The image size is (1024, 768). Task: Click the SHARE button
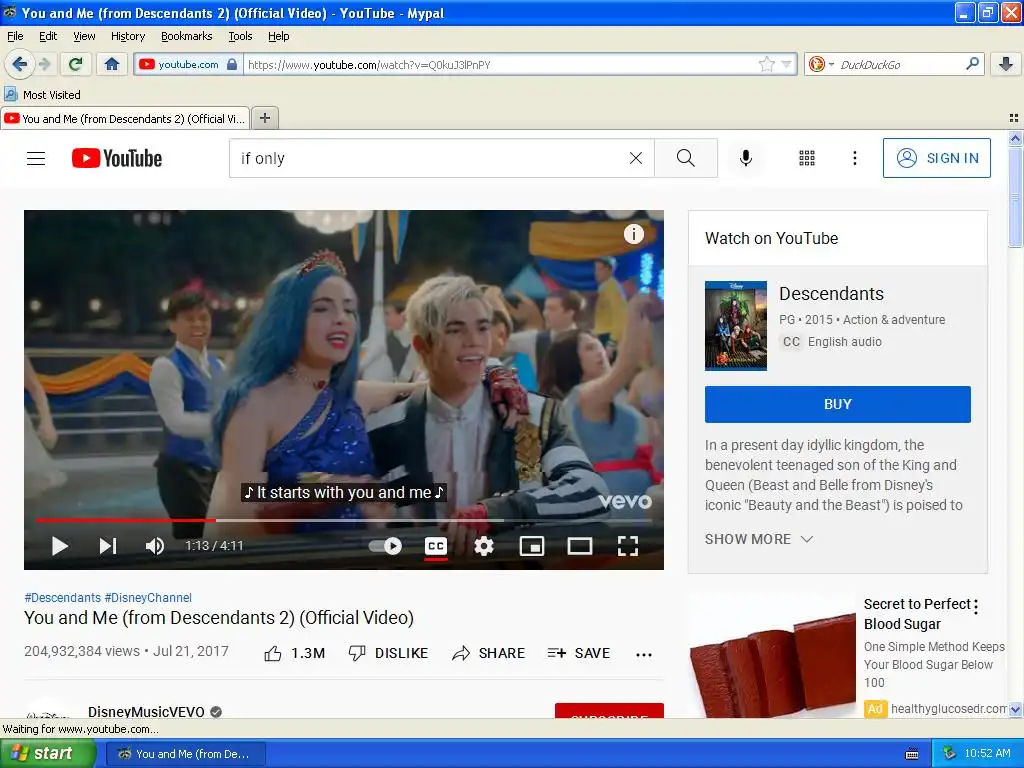(488, 654)
